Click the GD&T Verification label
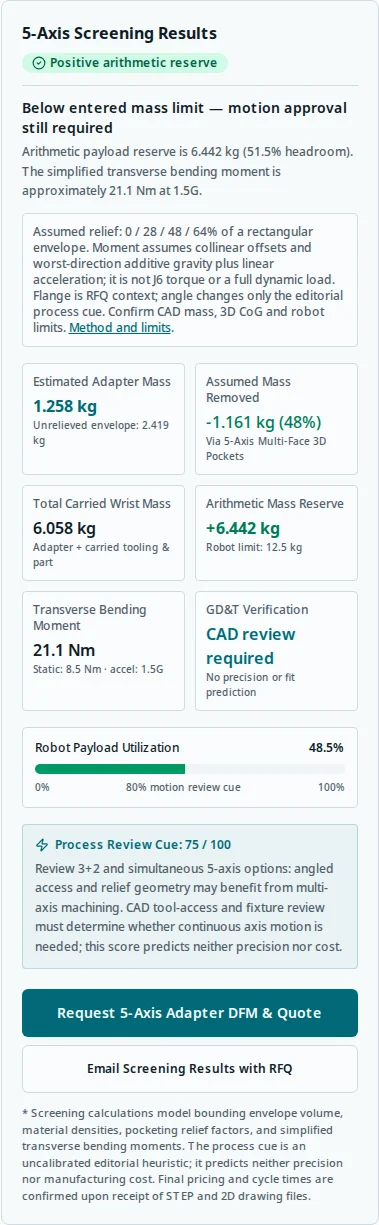This screenshot has width=379, height=1225. pos(257,609)
